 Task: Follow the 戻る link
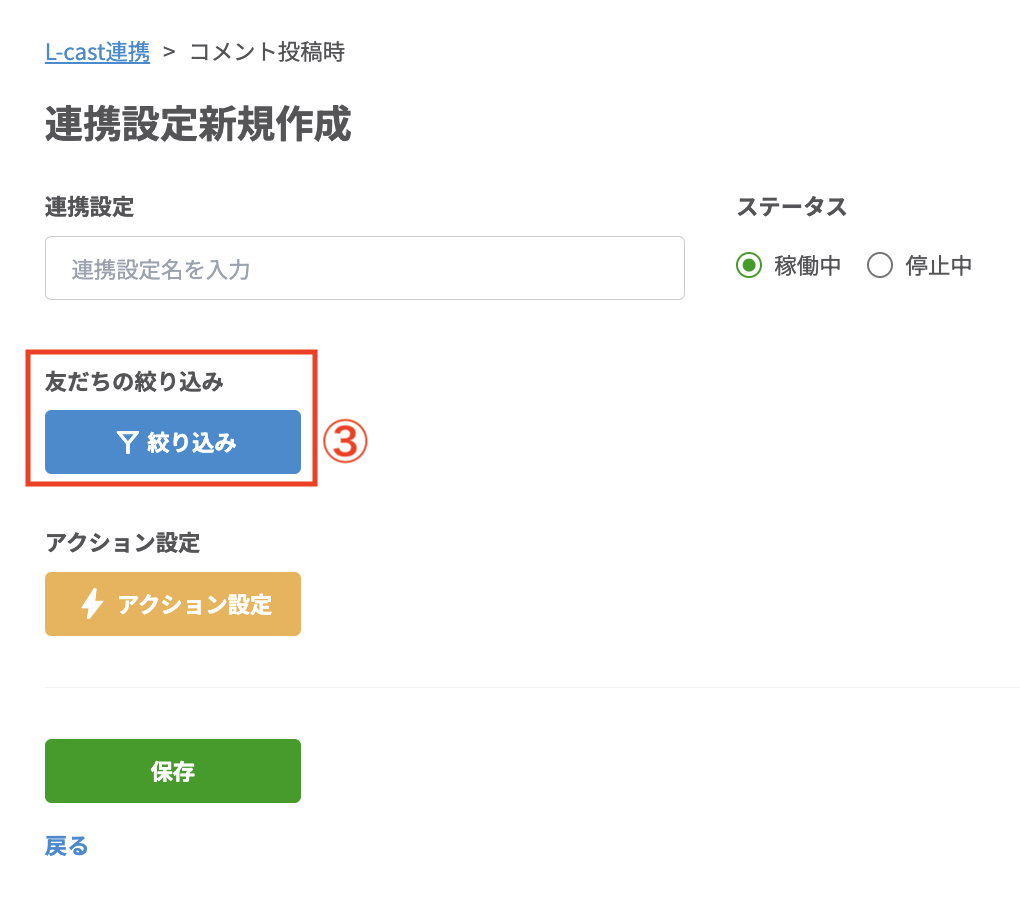[67, 846]
